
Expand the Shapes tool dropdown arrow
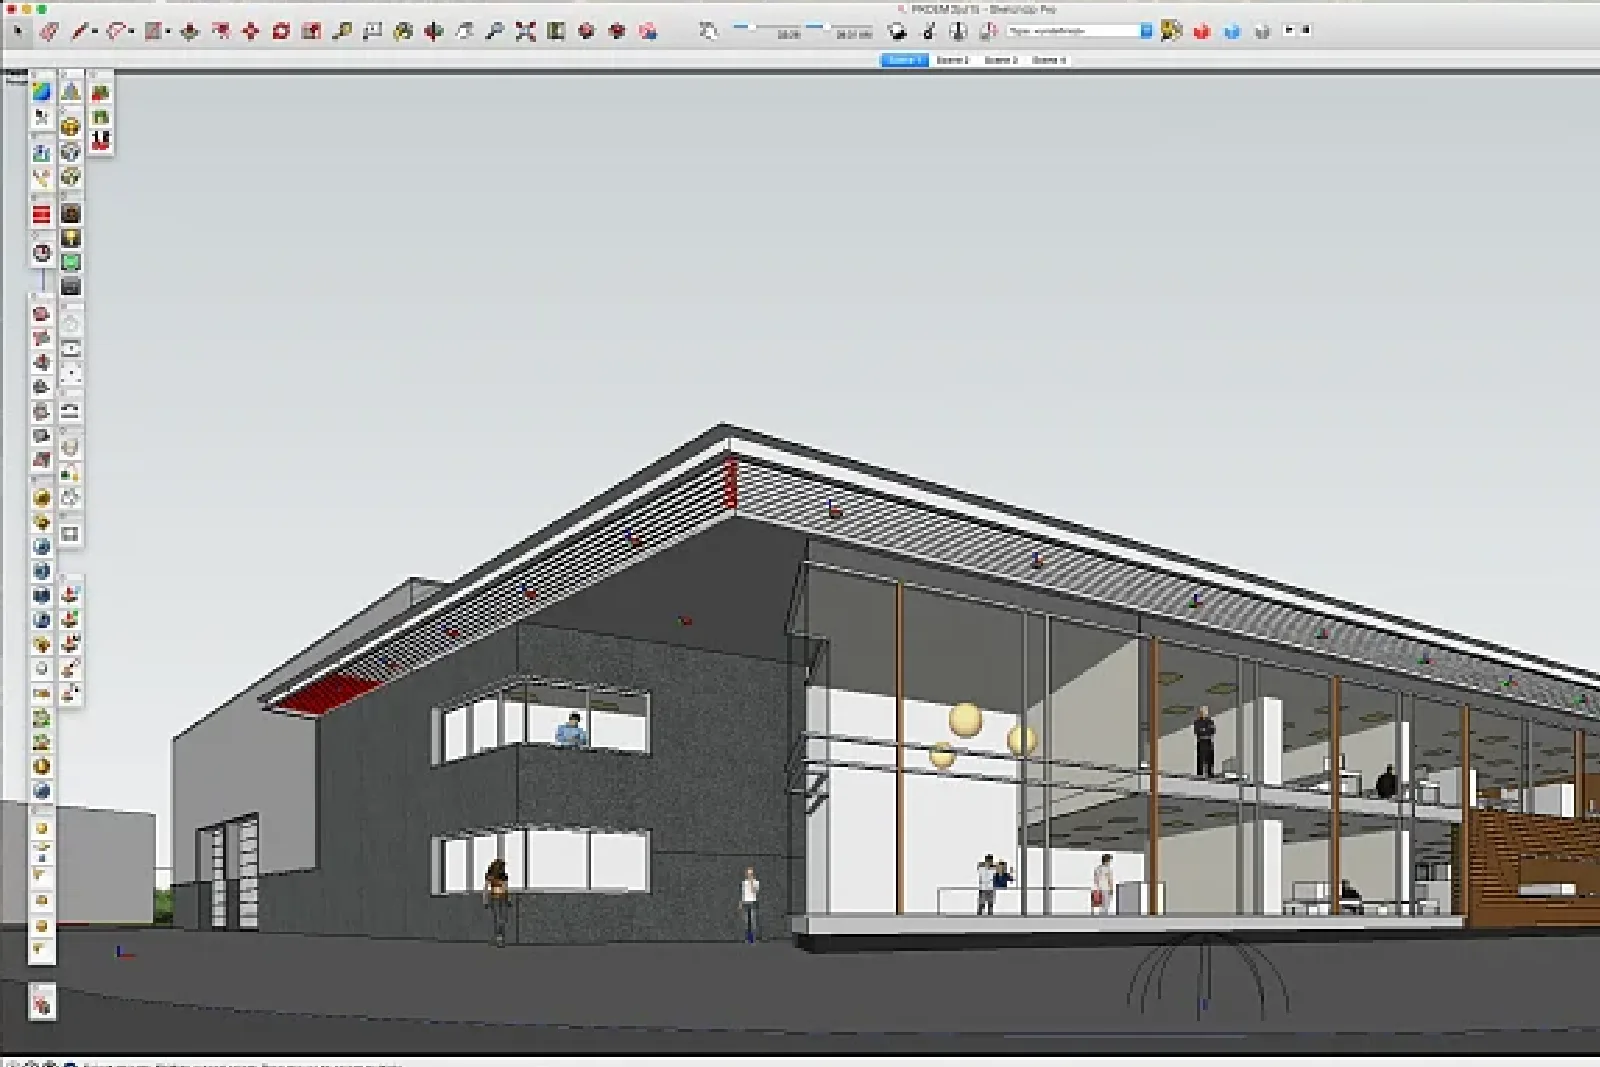coord(167,32)
